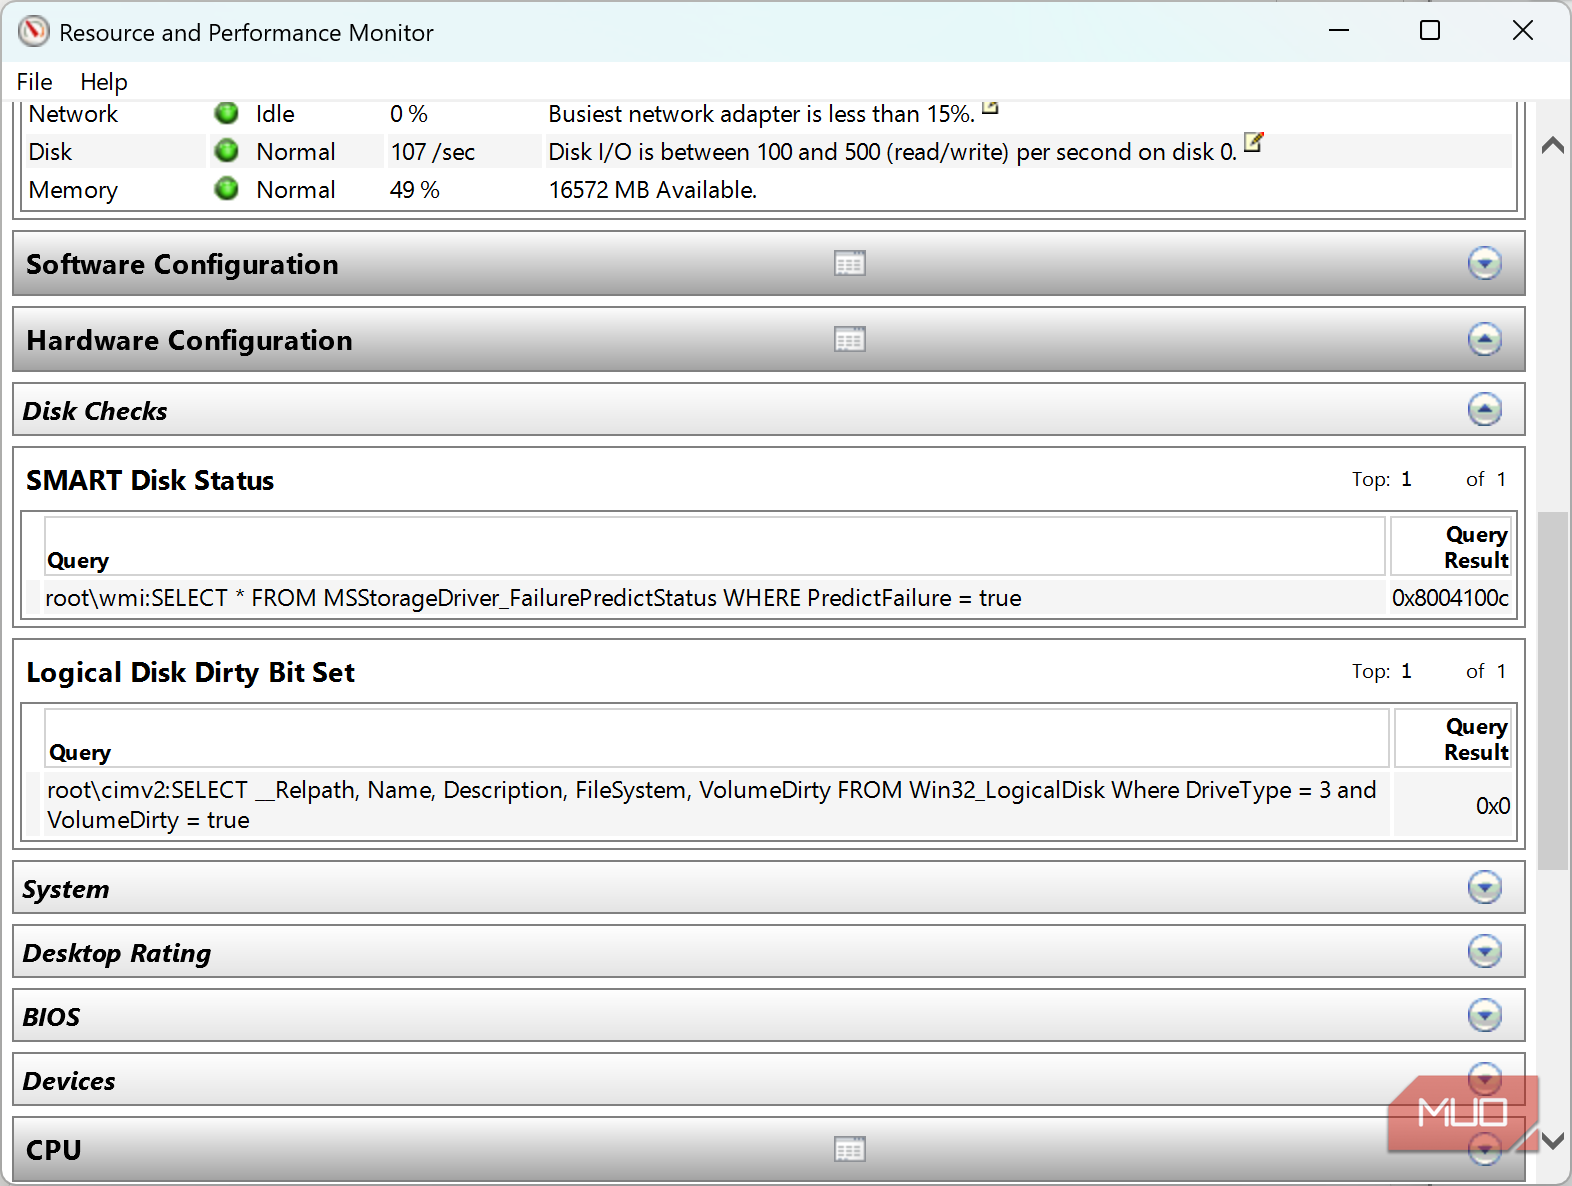This screenshot has width=1572, height=1186.
Task: Collapse the Disk Checks section
Action: pos(1485,409)
